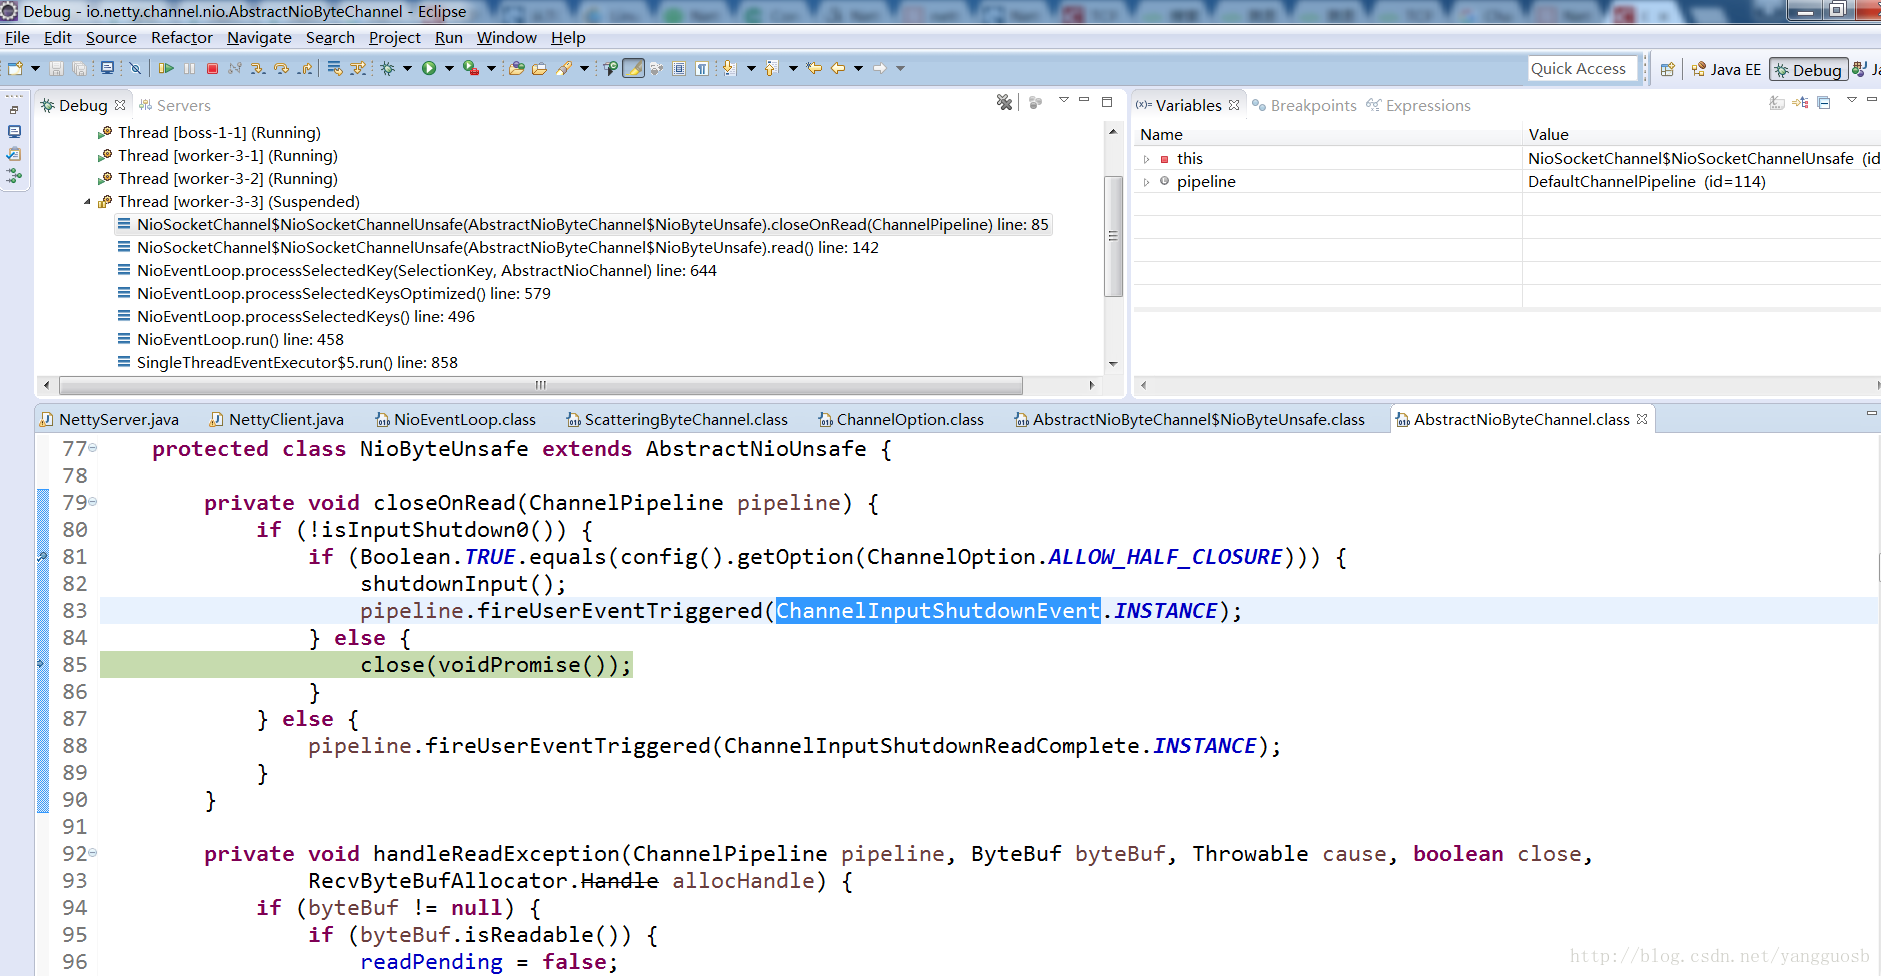Resume the suspended debug thread
Viewport: 1881px width, 976px height.
coord(166,68)
